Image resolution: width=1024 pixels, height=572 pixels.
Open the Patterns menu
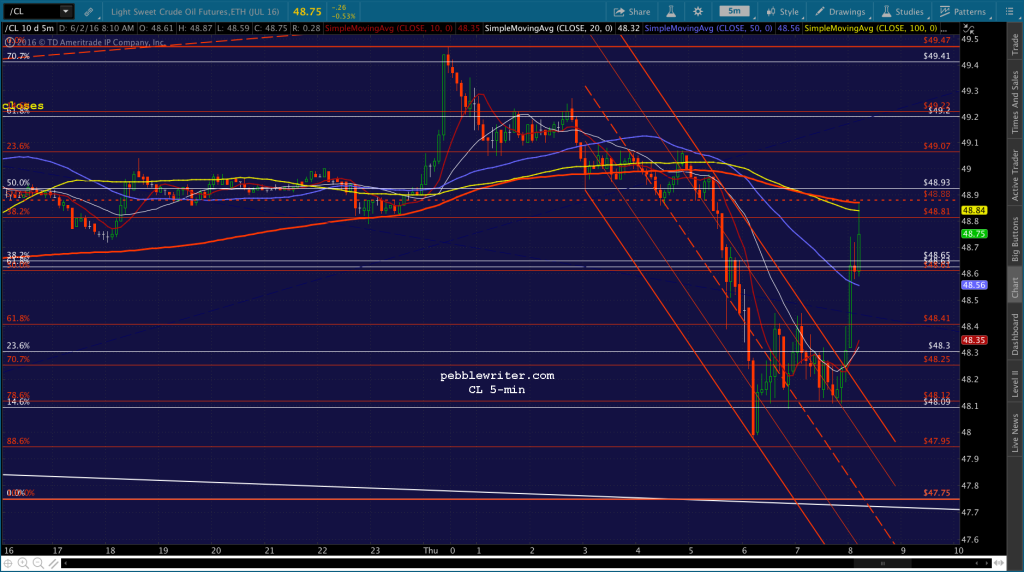(963, 12)
